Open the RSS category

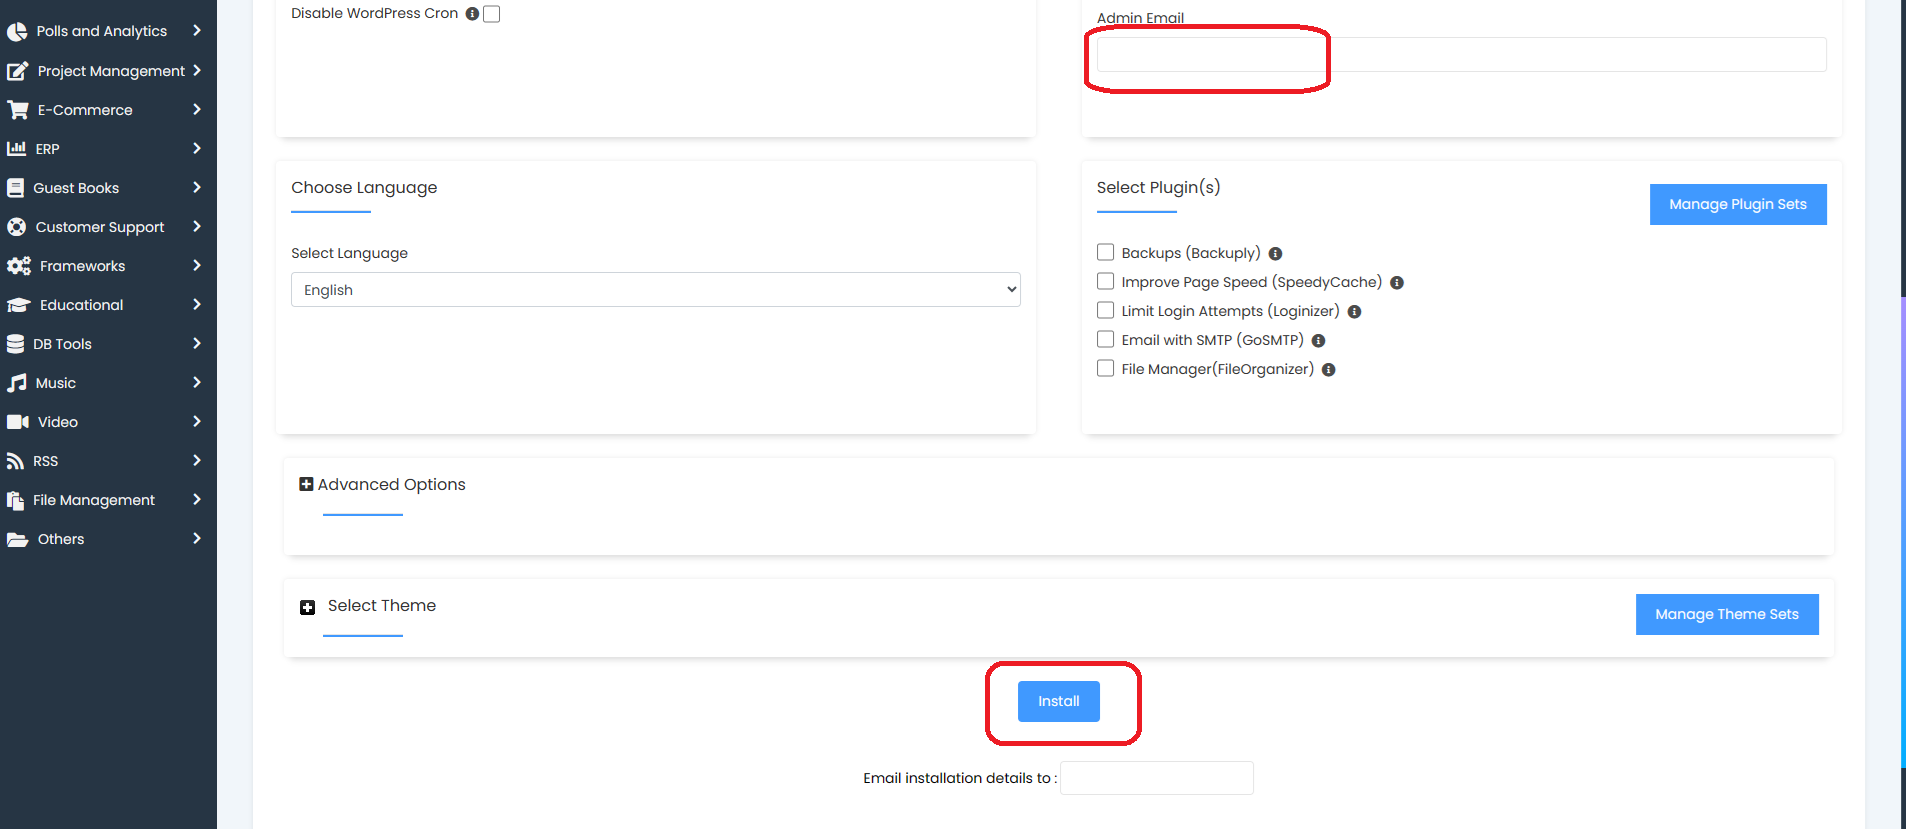[x=106, y=461]
